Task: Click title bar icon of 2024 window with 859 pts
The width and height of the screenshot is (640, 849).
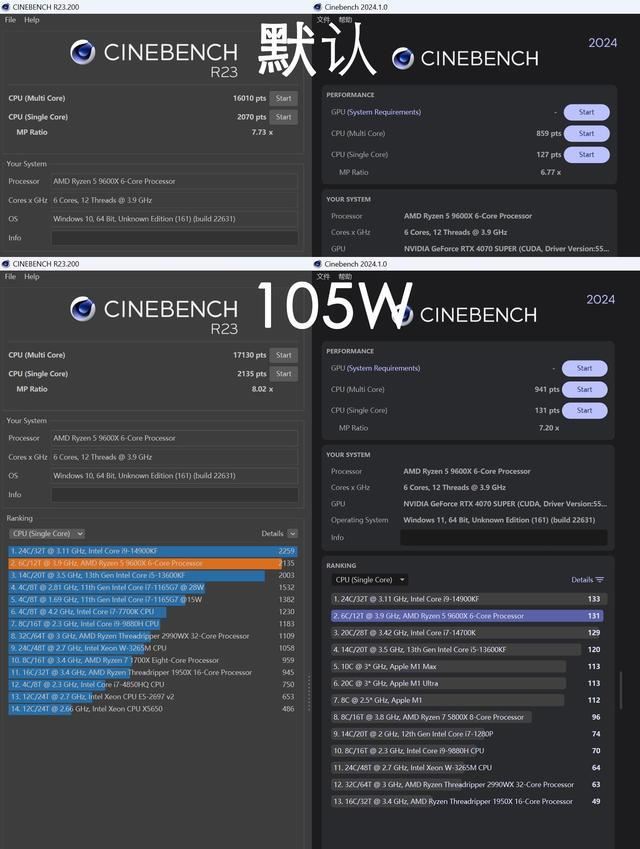Action: 317,7
